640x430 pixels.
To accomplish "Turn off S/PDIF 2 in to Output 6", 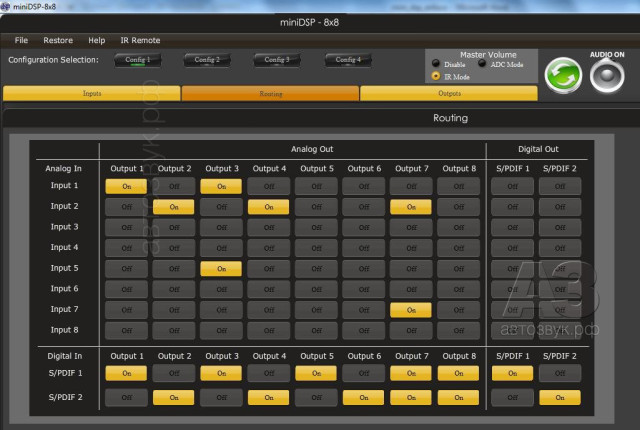I will (x=364, y=397).
